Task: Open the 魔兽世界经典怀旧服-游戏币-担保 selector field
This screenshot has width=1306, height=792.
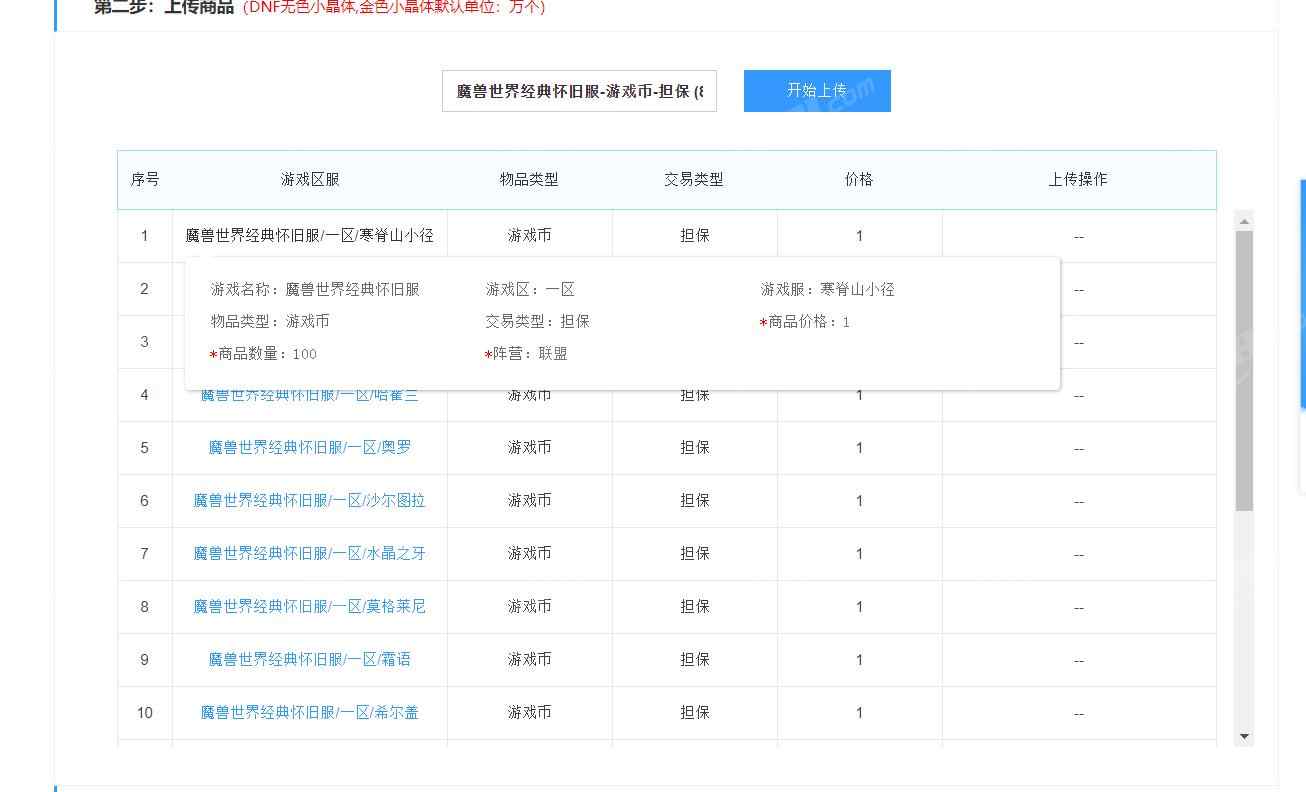Action: pyautogui.click(x=579, y=91)
